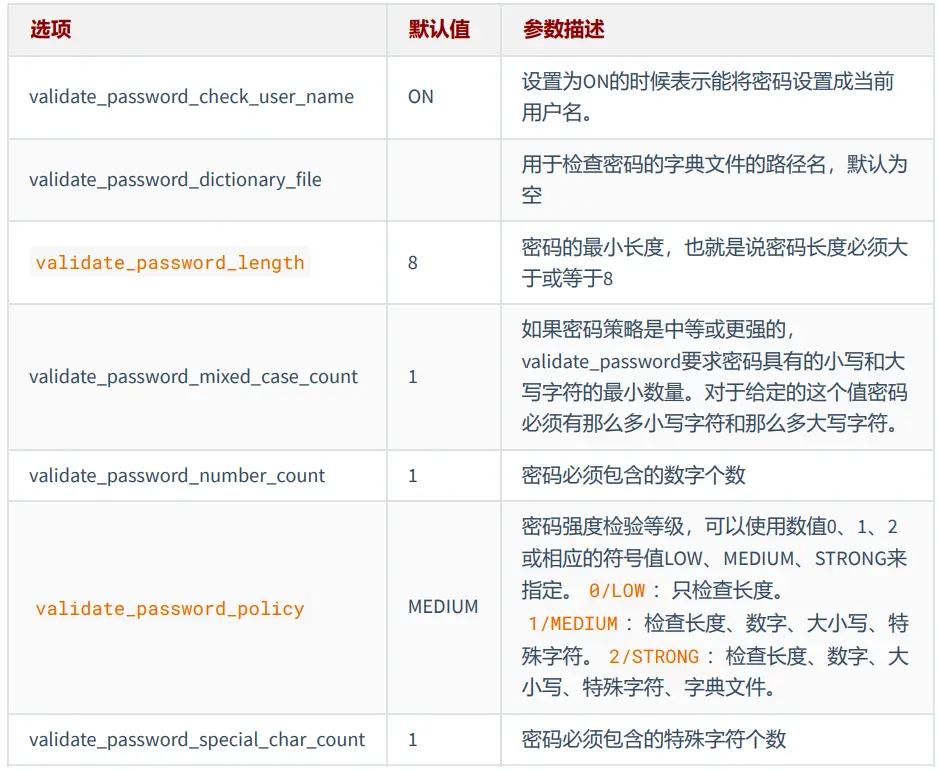Click the orange 2/STRONG code text
The height and width of the screenshot is (772, 940).
[654, 657]
